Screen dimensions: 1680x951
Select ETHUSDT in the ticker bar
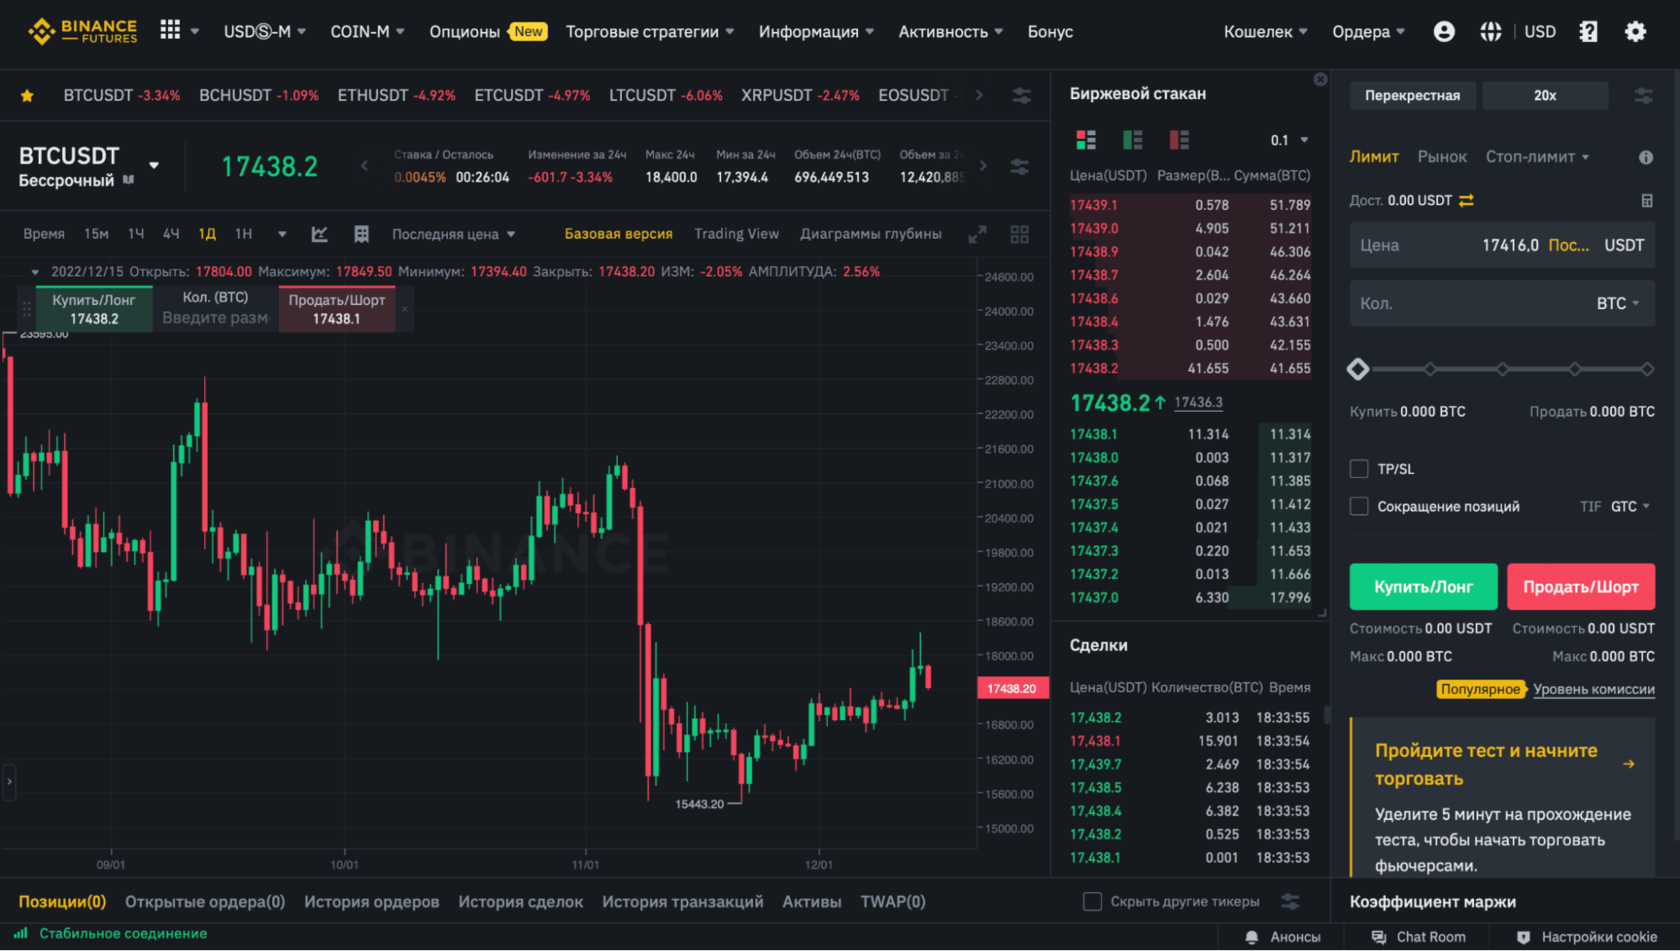(396, 95)
